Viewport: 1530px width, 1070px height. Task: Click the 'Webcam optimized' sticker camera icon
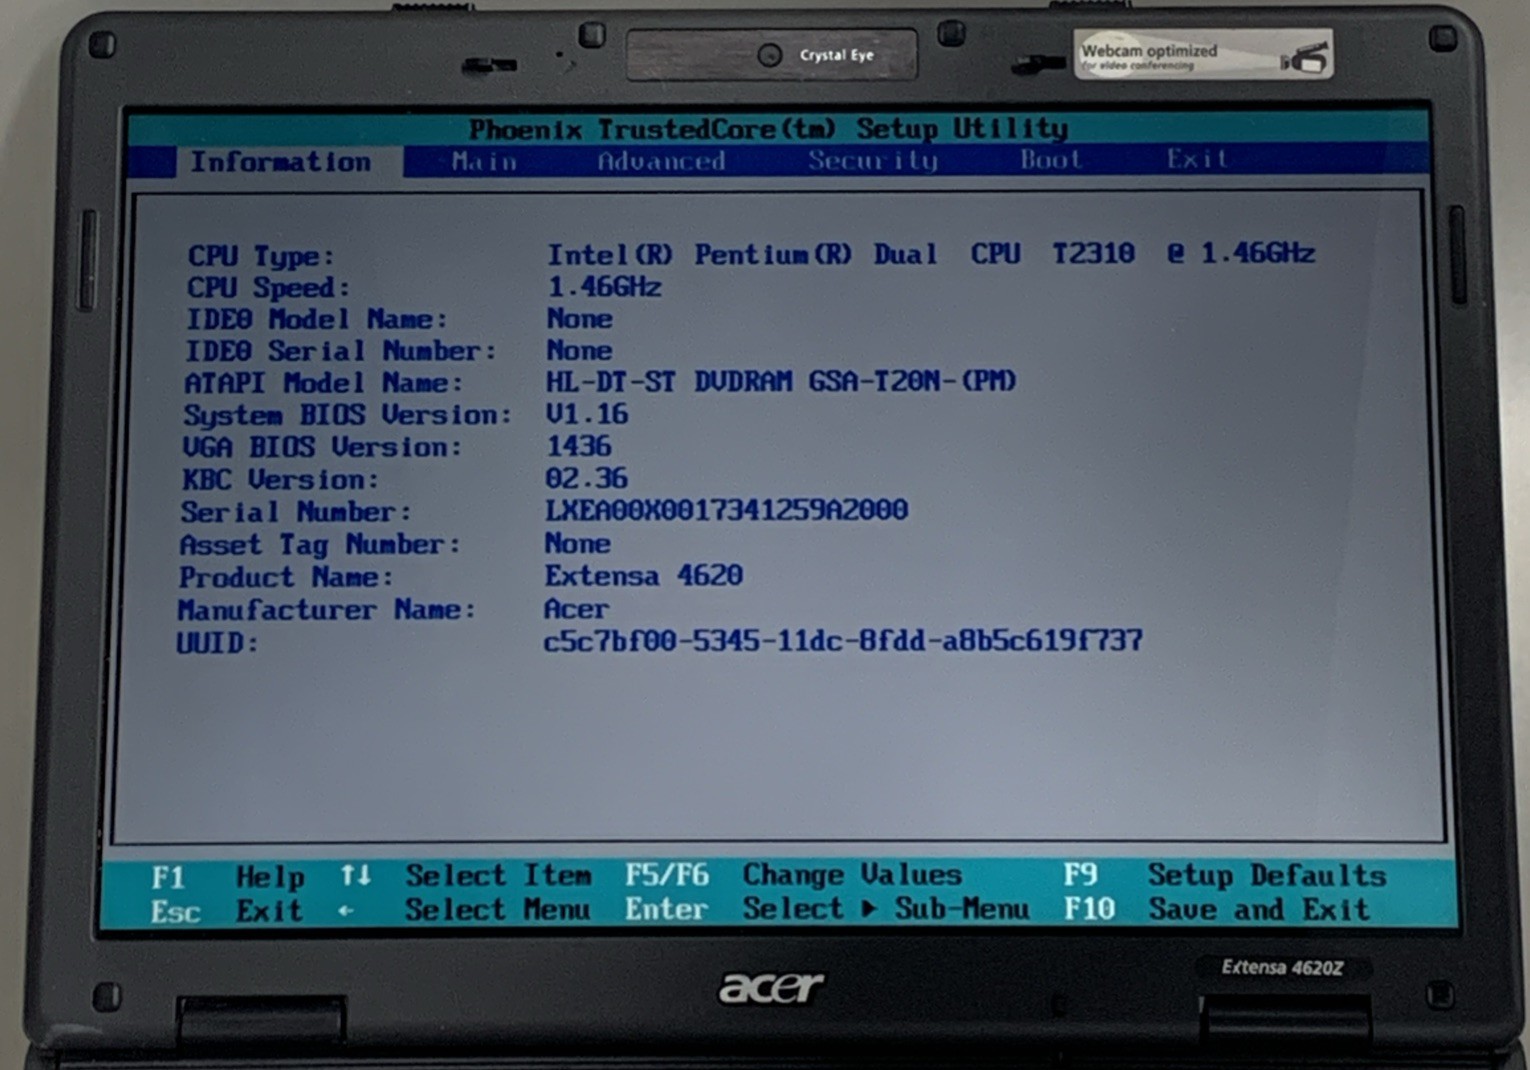(1305, 59)
